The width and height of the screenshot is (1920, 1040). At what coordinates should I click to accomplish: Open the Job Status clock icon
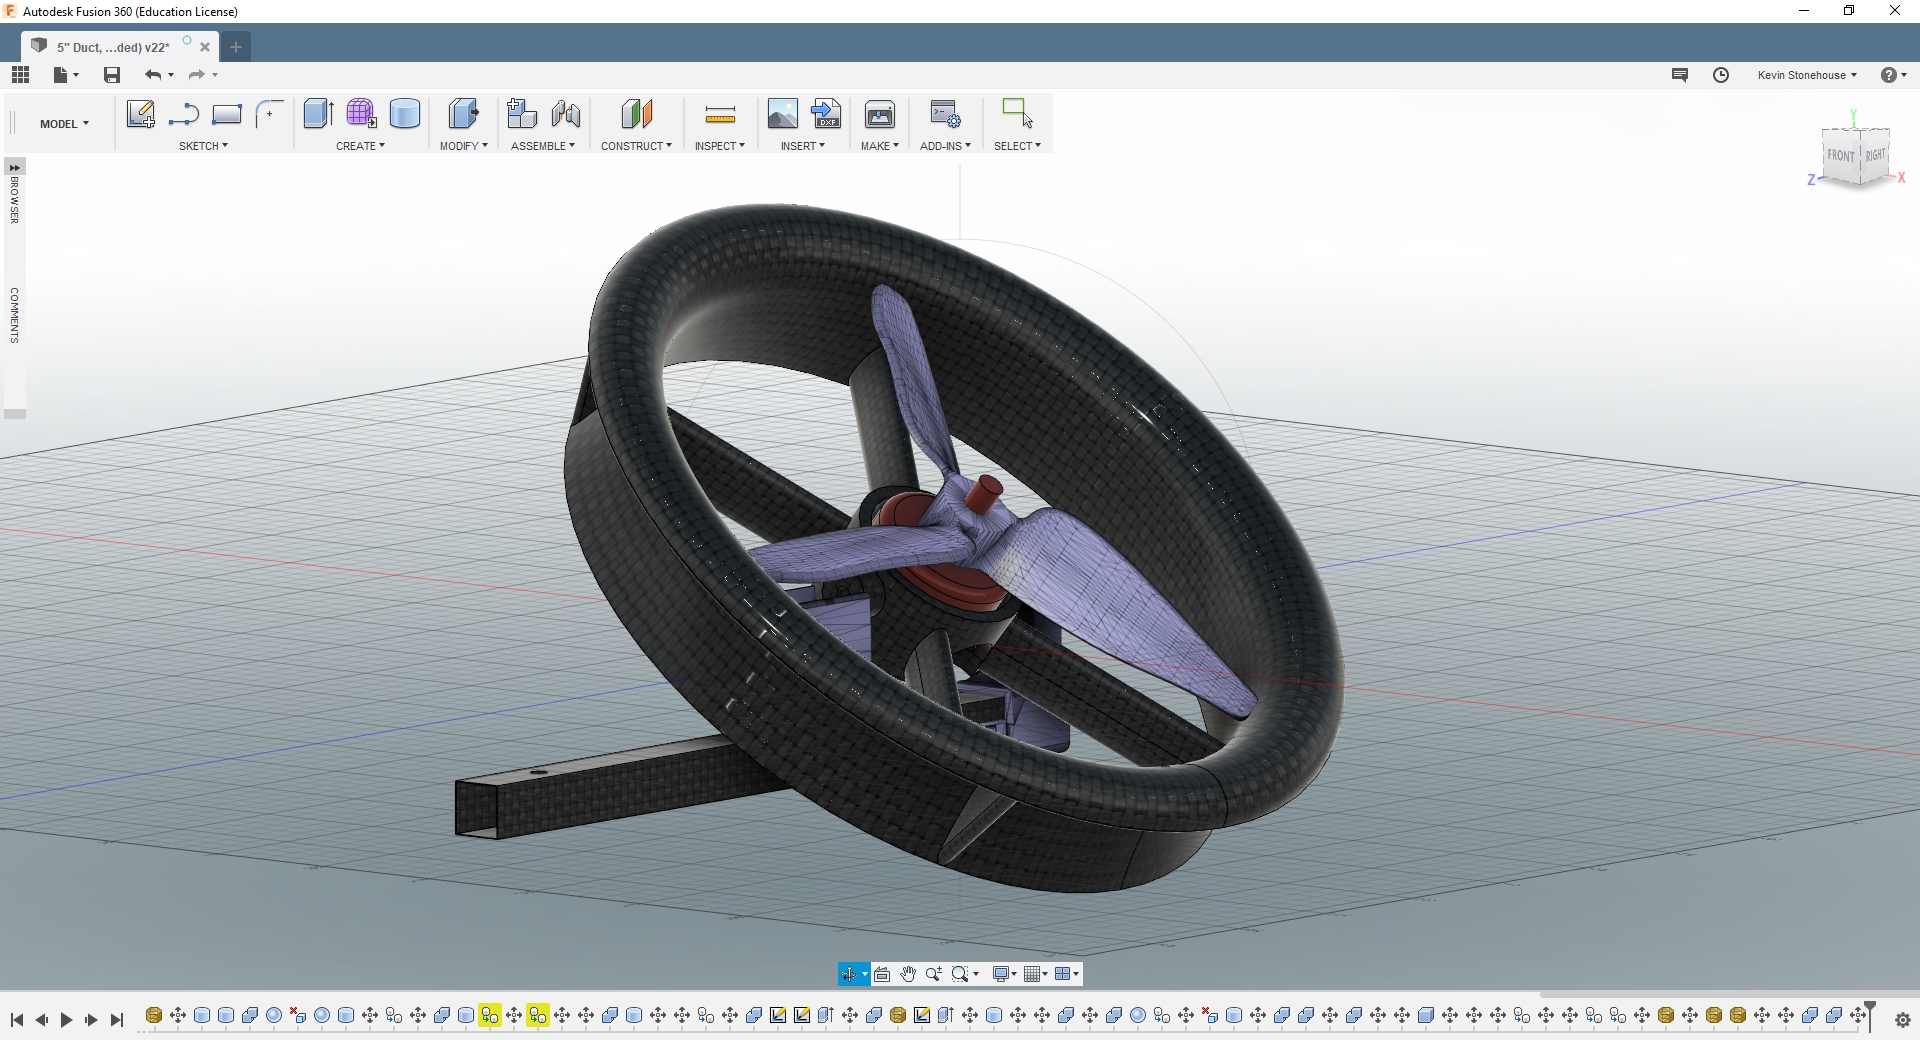(x=1721, y=75)
